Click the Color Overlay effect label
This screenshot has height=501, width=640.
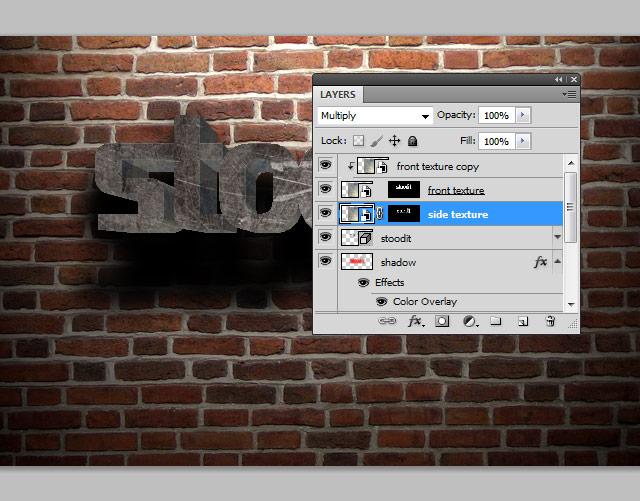pos(424,302)
